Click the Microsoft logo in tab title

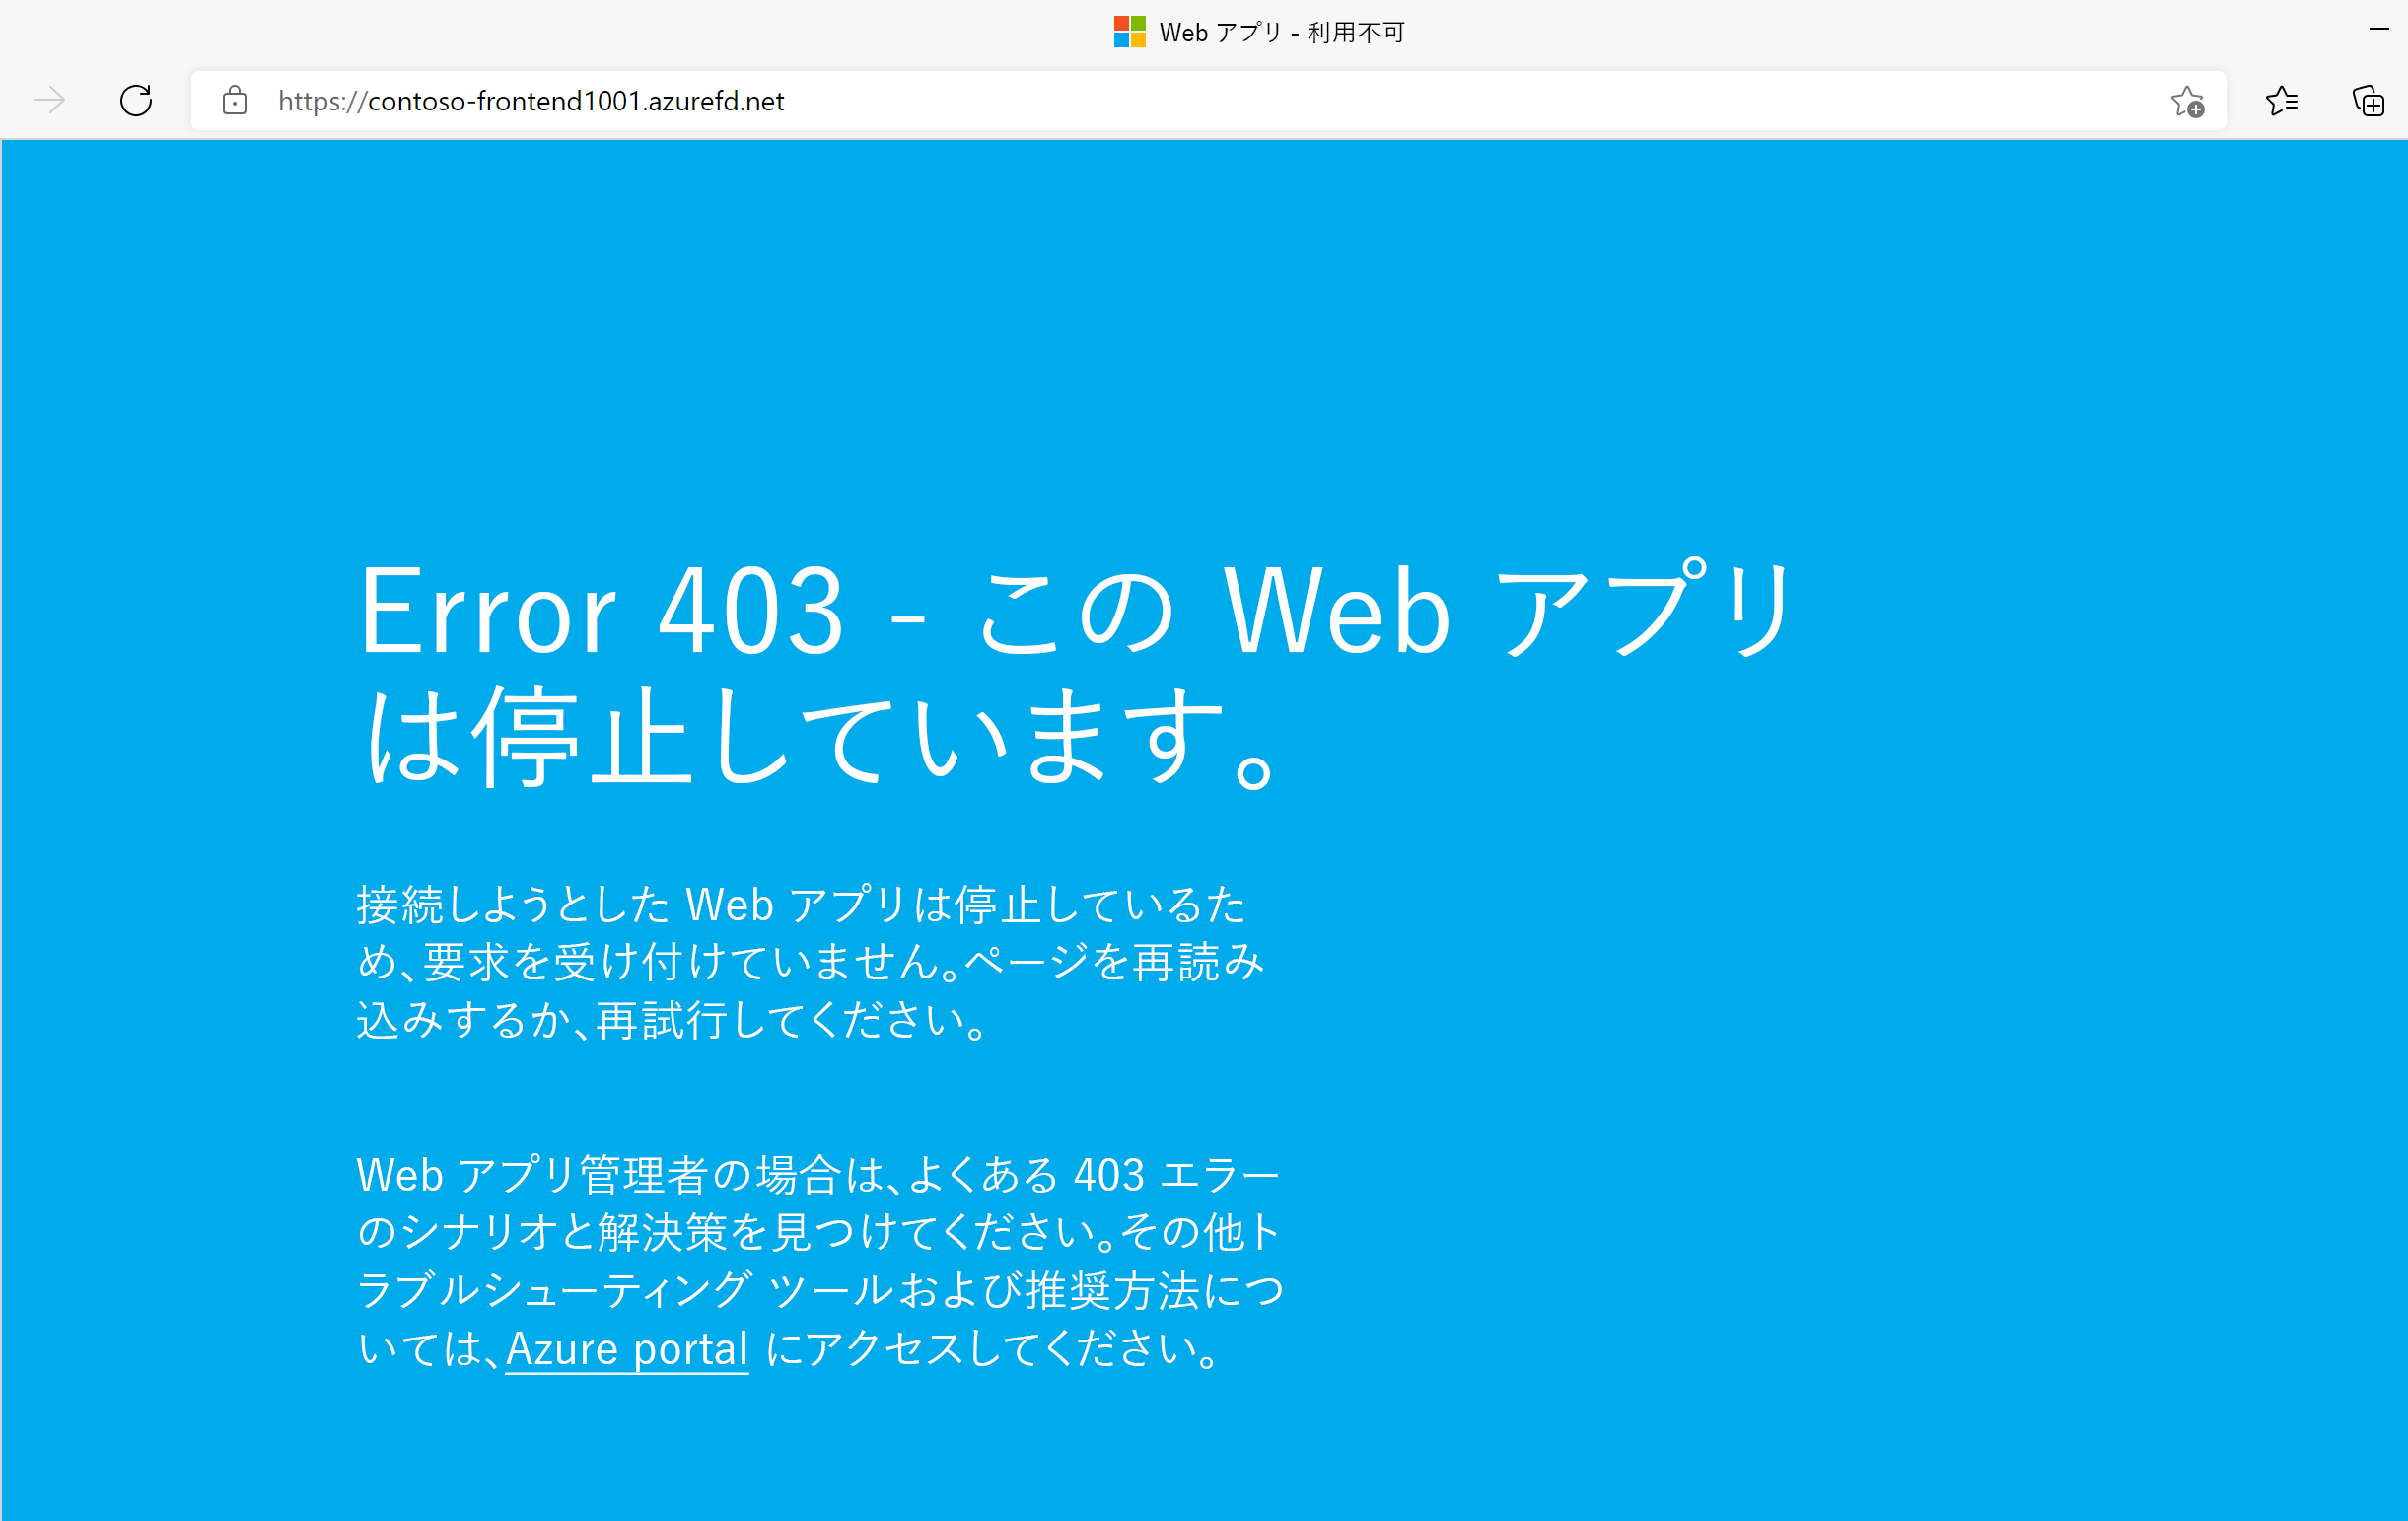click(1130, 32)
